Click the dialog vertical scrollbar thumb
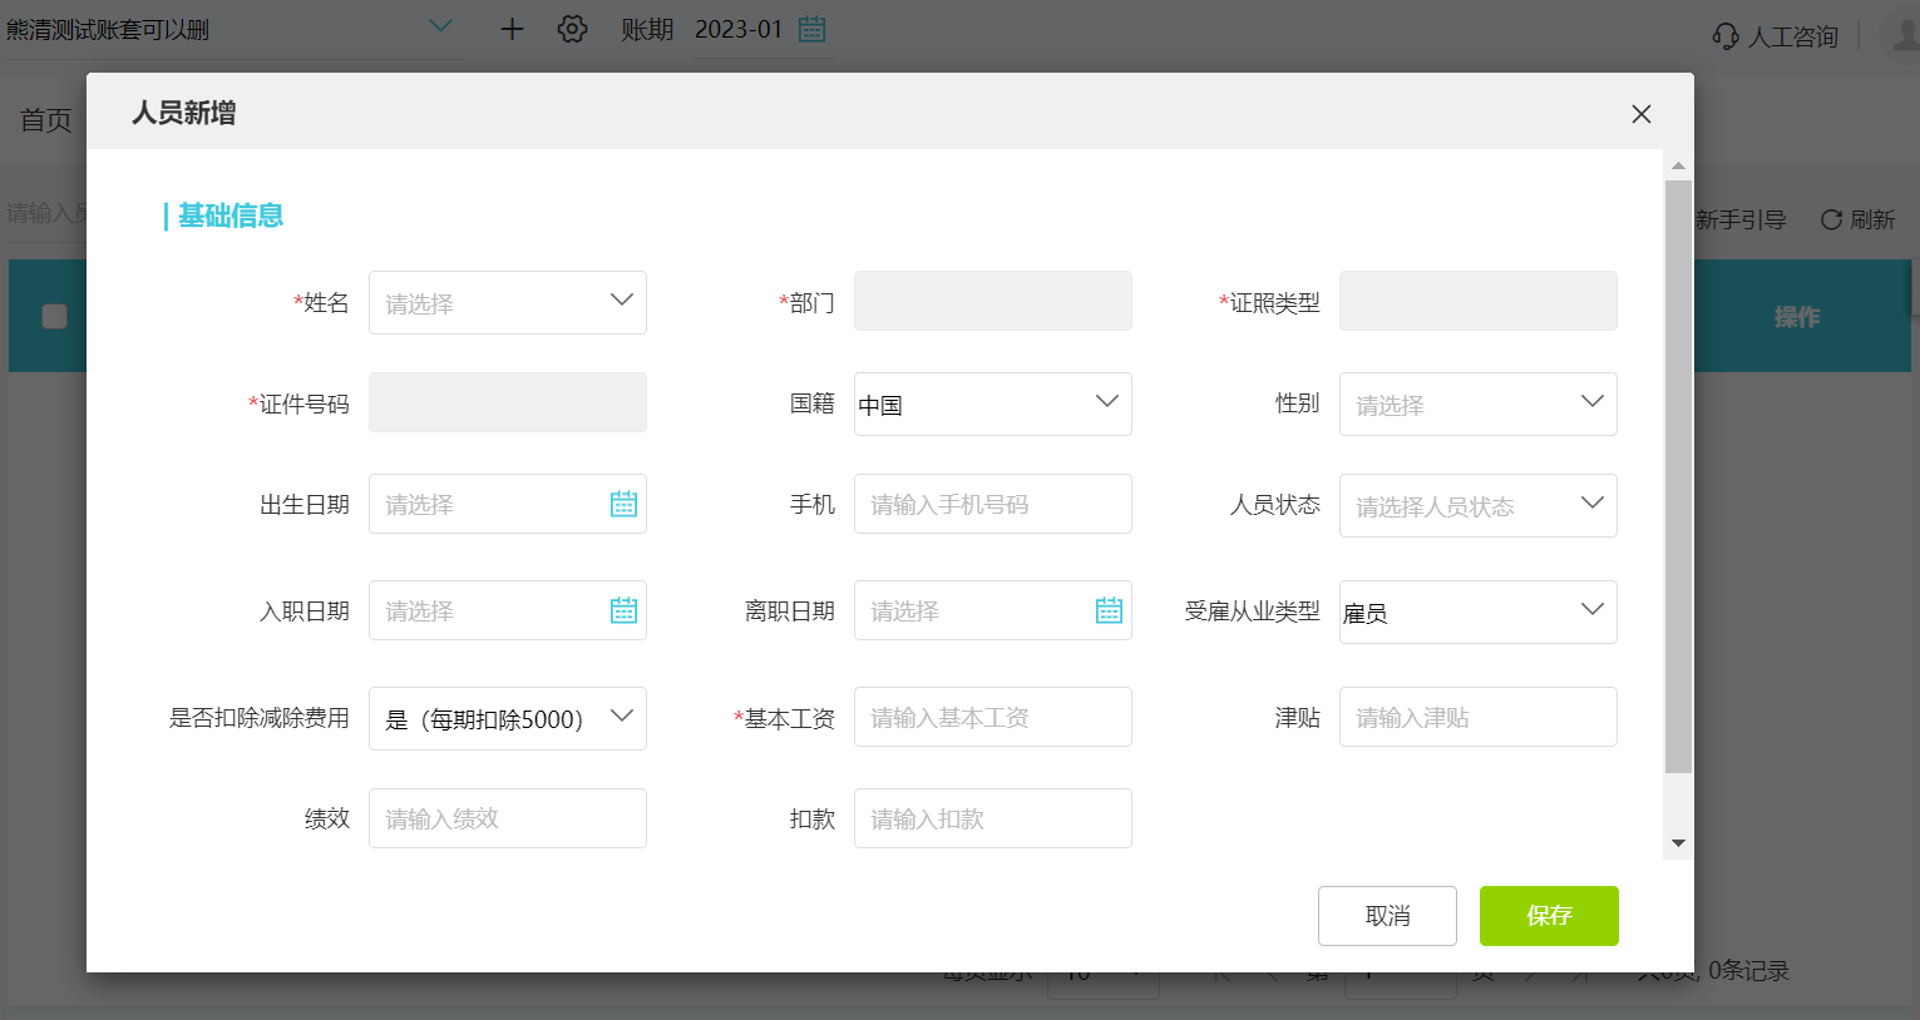Image resolution: width=1920 pixels, height=1020 pixels. pos(1678,477)
